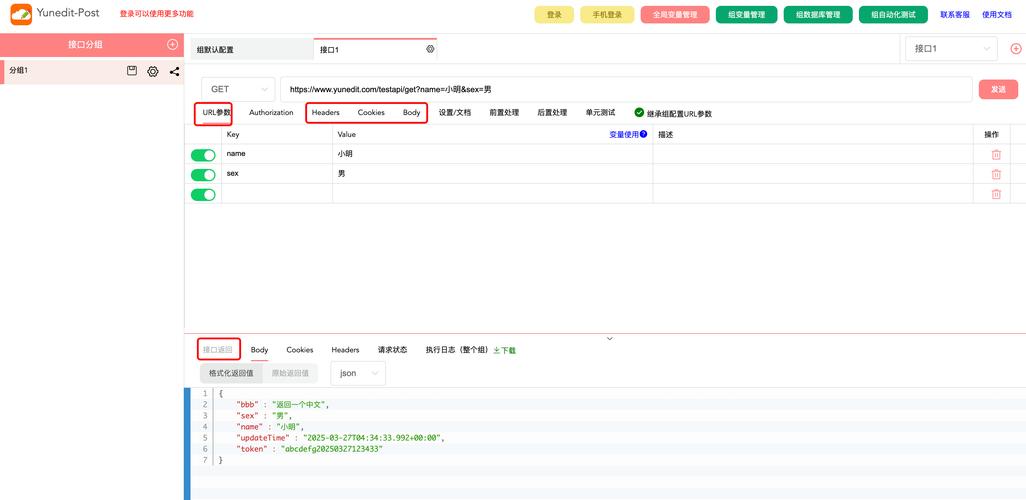
Task: Show the 执行日志（整个组） tab
Action: (457, 350)
